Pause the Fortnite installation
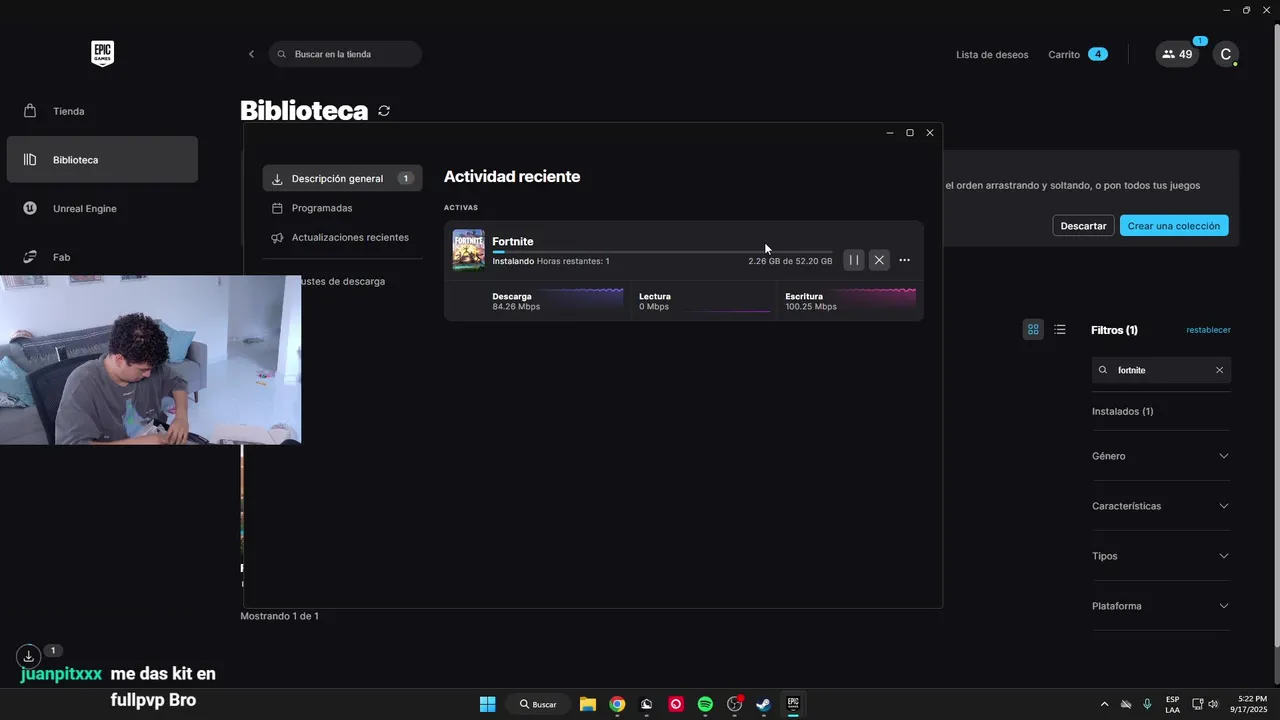This screenshot has height=720, width=1280. 854,260
